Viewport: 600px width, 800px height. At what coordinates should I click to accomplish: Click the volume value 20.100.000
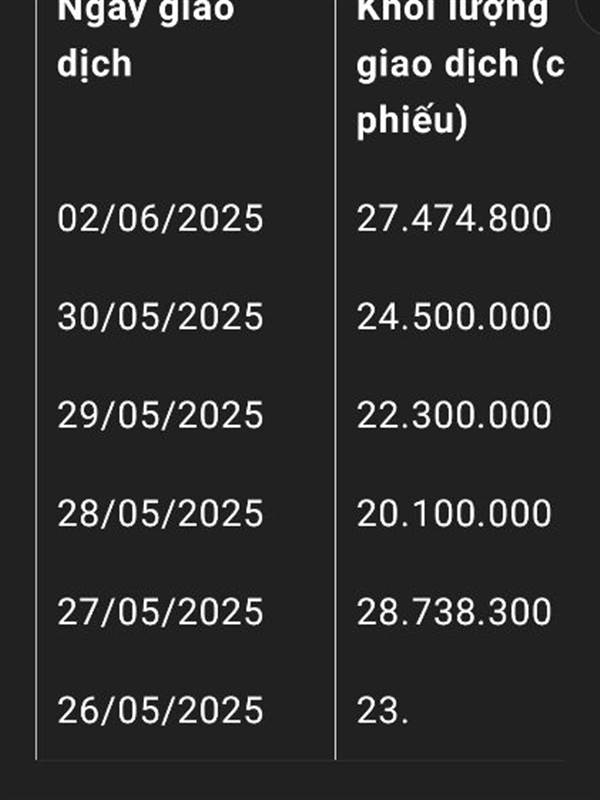pyautogui.click(x=454, y=513)
